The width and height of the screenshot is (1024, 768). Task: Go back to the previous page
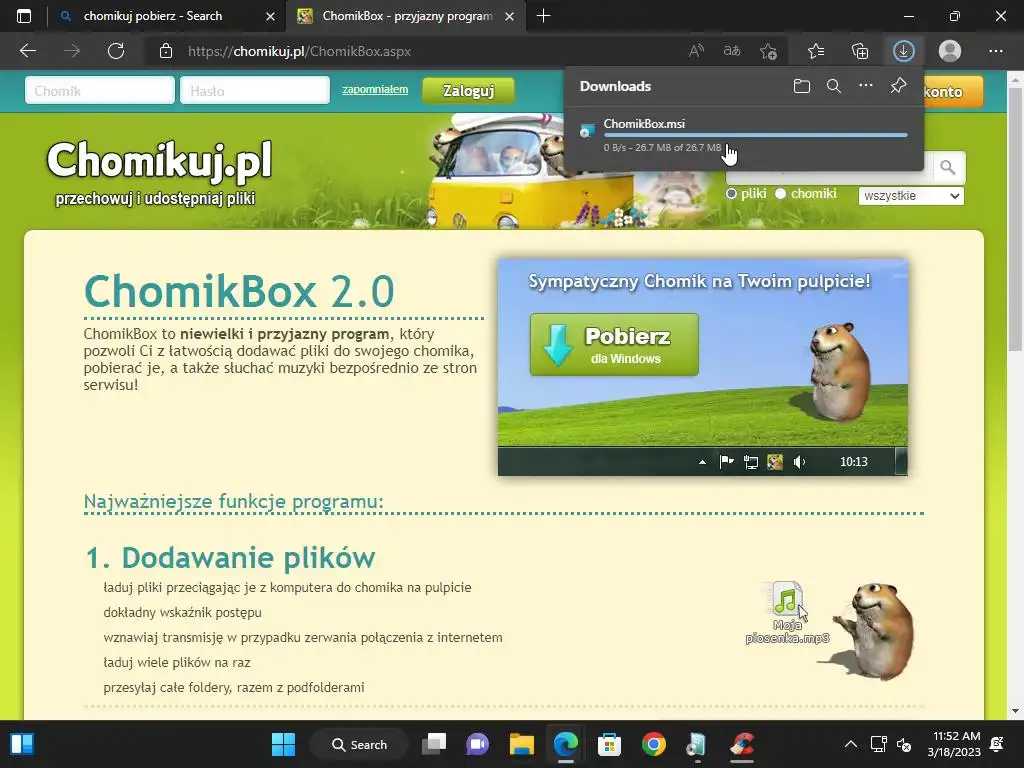(28, 51)
